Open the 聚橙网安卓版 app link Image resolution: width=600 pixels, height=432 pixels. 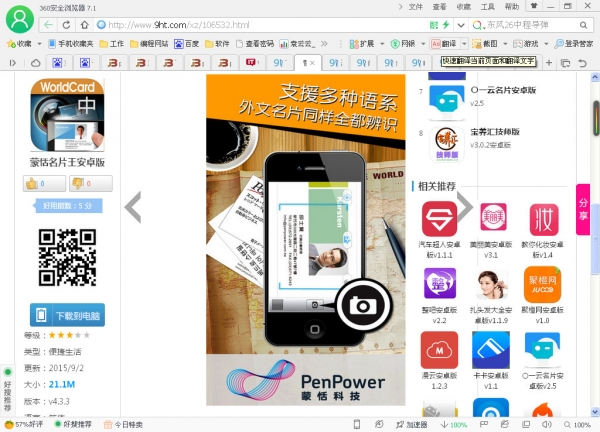click(x=542, y=296)
